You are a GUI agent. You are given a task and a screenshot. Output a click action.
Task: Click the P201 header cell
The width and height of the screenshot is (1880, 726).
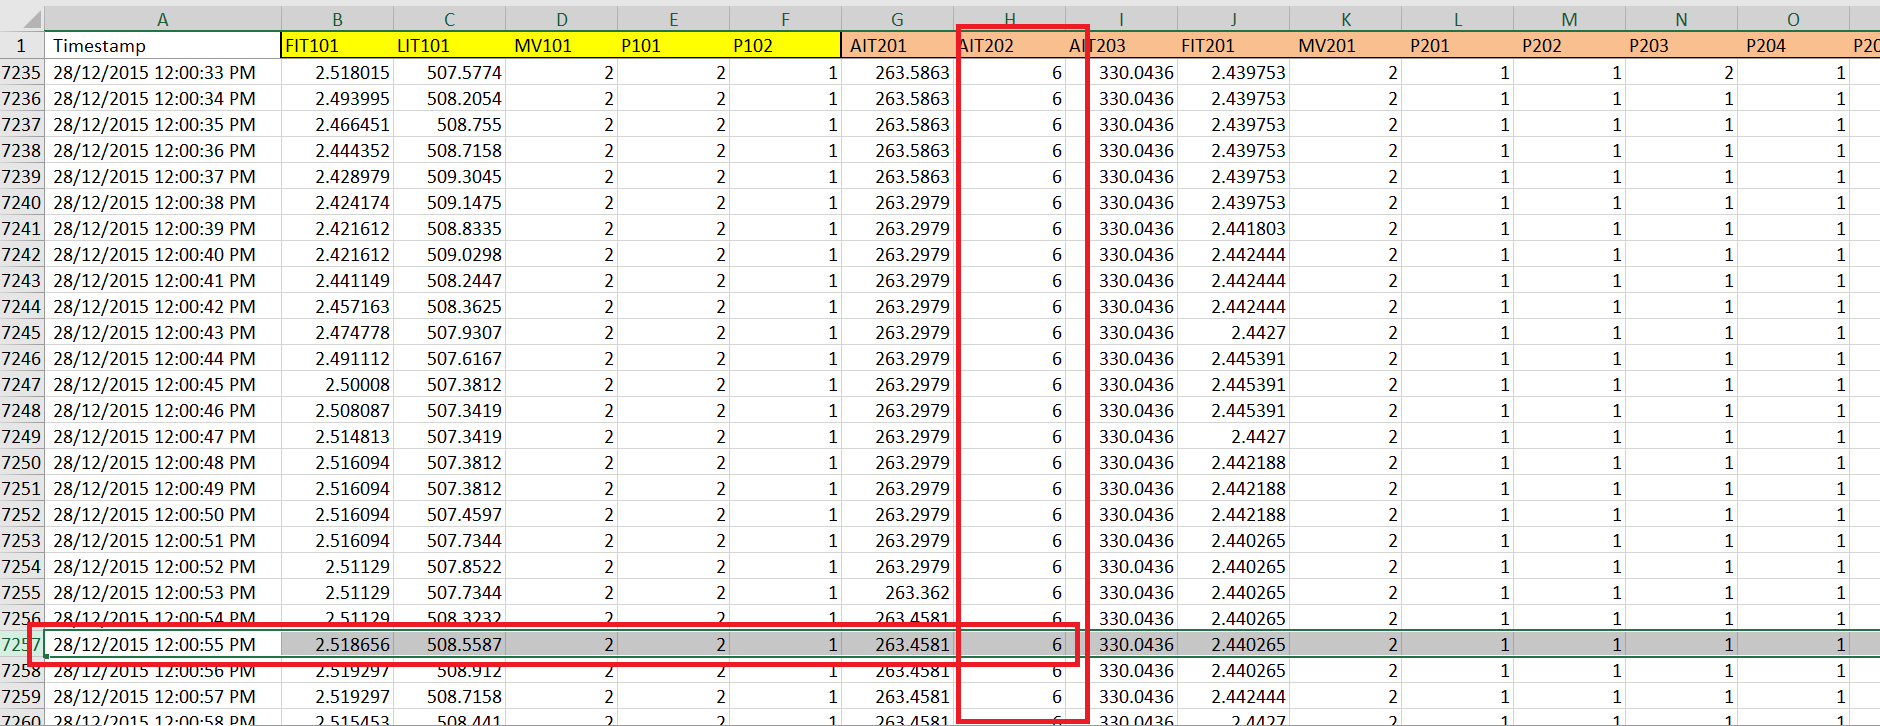[1457, 46]
